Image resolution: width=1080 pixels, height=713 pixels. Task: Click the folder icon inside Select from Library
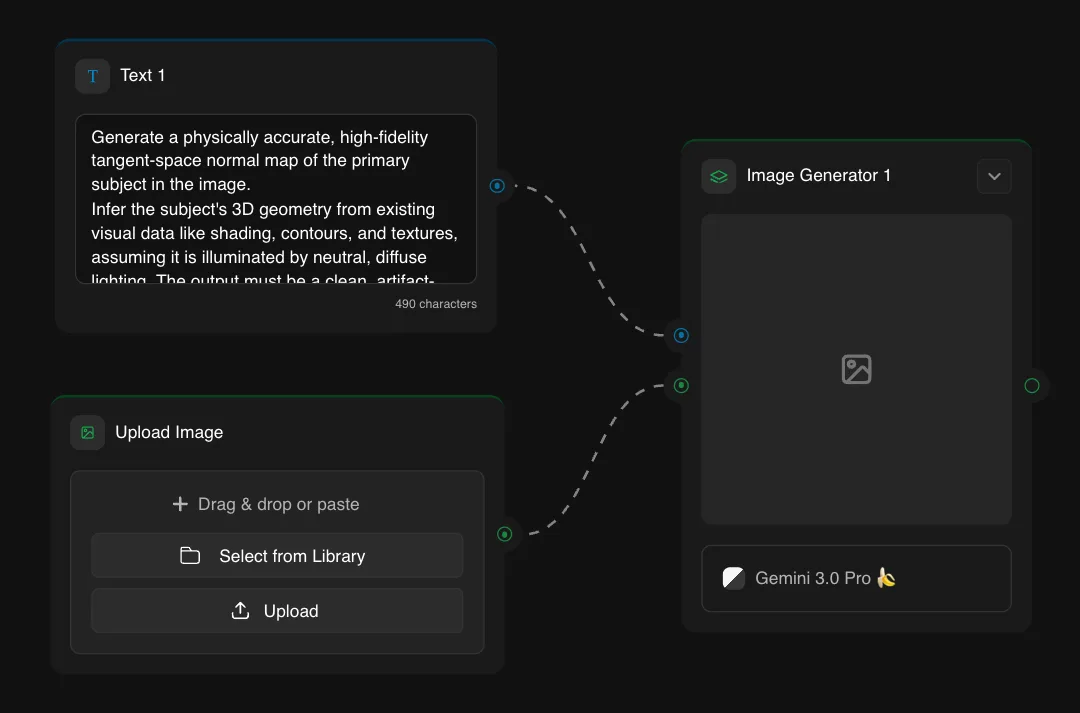click(190, 555)
